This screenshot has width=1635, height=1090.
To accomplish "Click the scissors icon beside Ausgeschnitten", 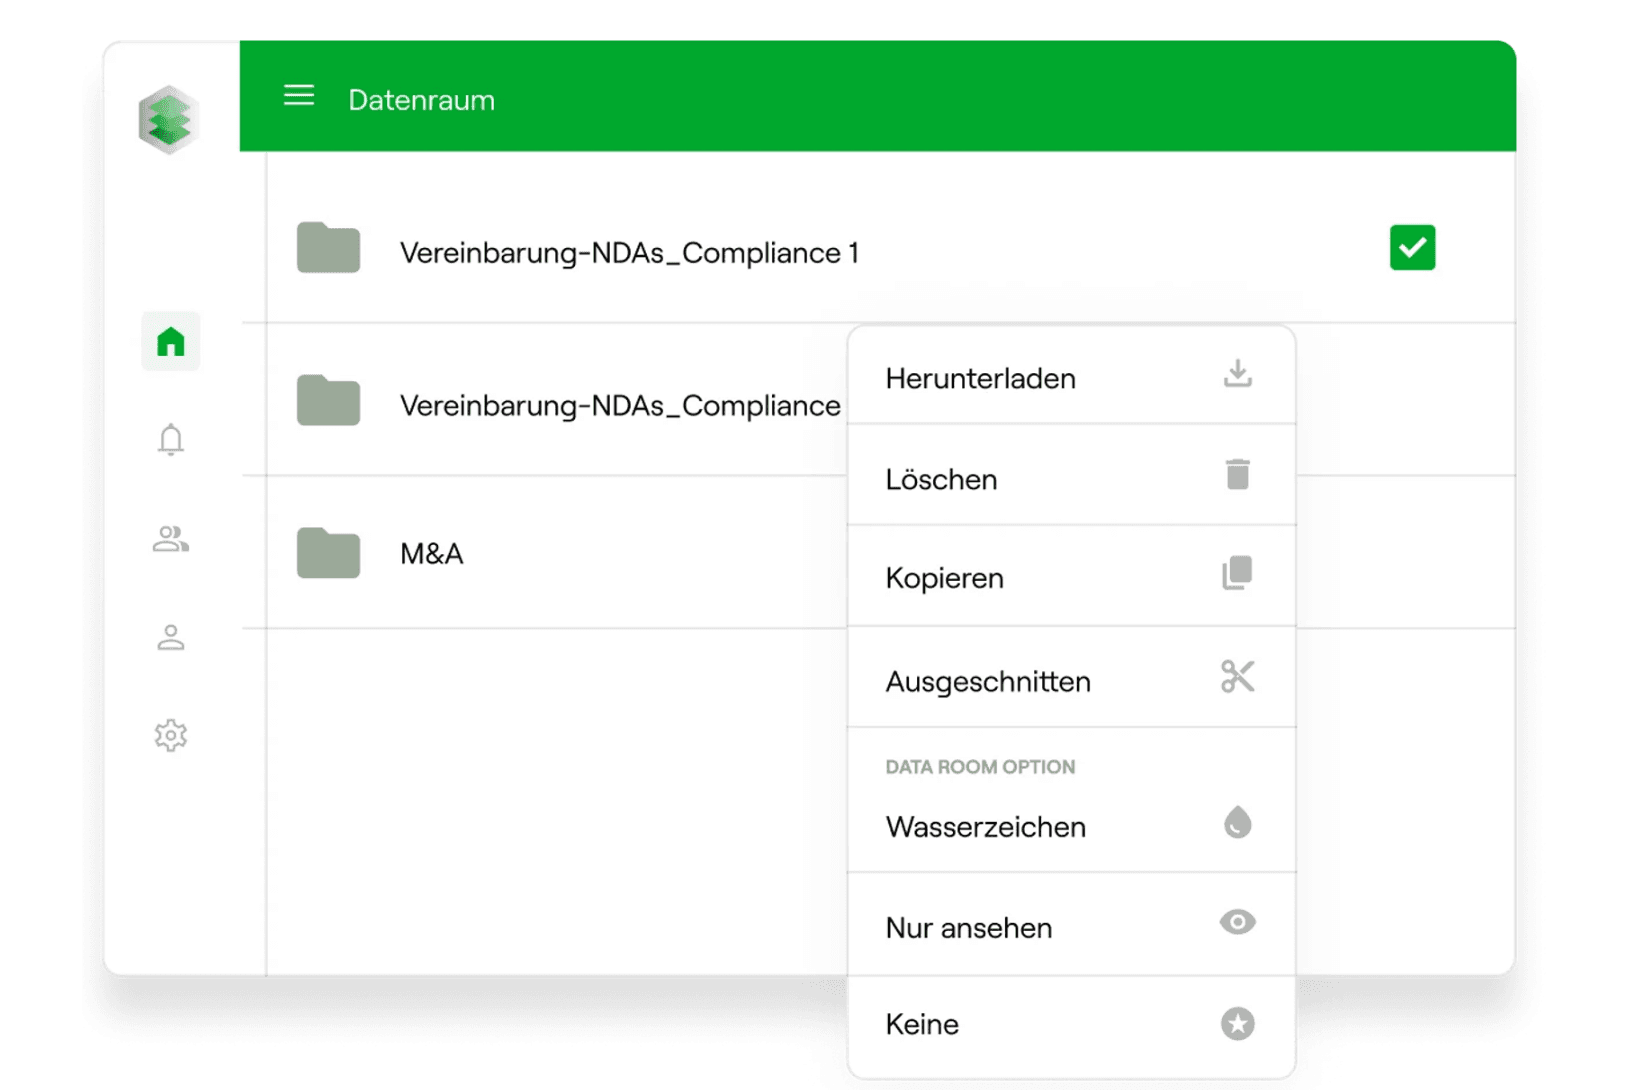I will pos(1237,677).
